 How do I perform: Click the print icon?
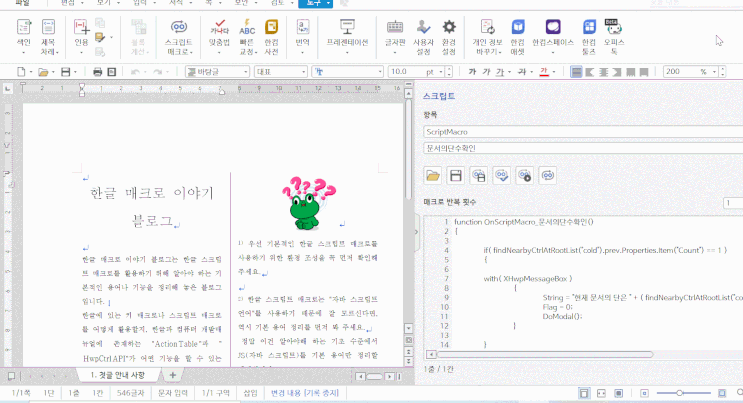click(98, 72)
